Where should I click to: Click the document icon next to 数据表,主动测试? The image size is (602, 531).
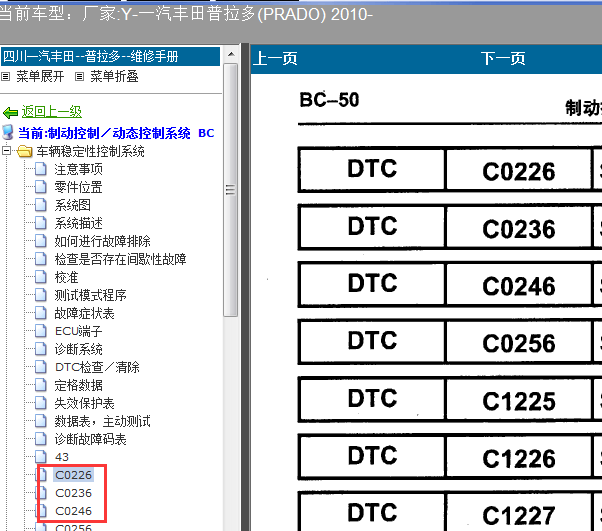pyautogui.click(x=41, y=421)
